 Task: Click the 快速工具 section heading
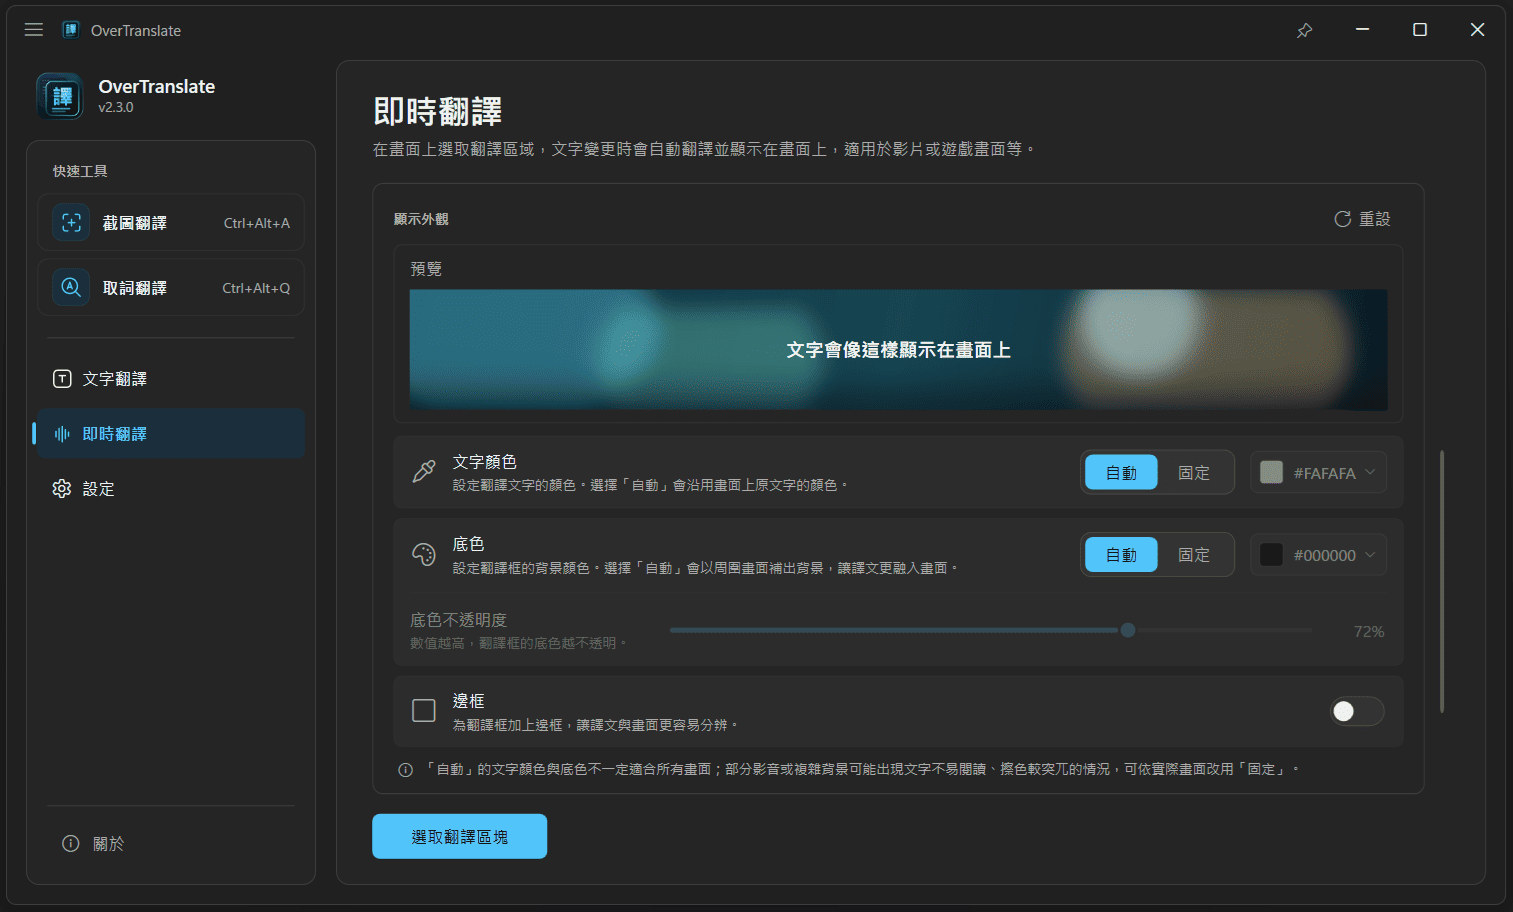click(80, 172)
